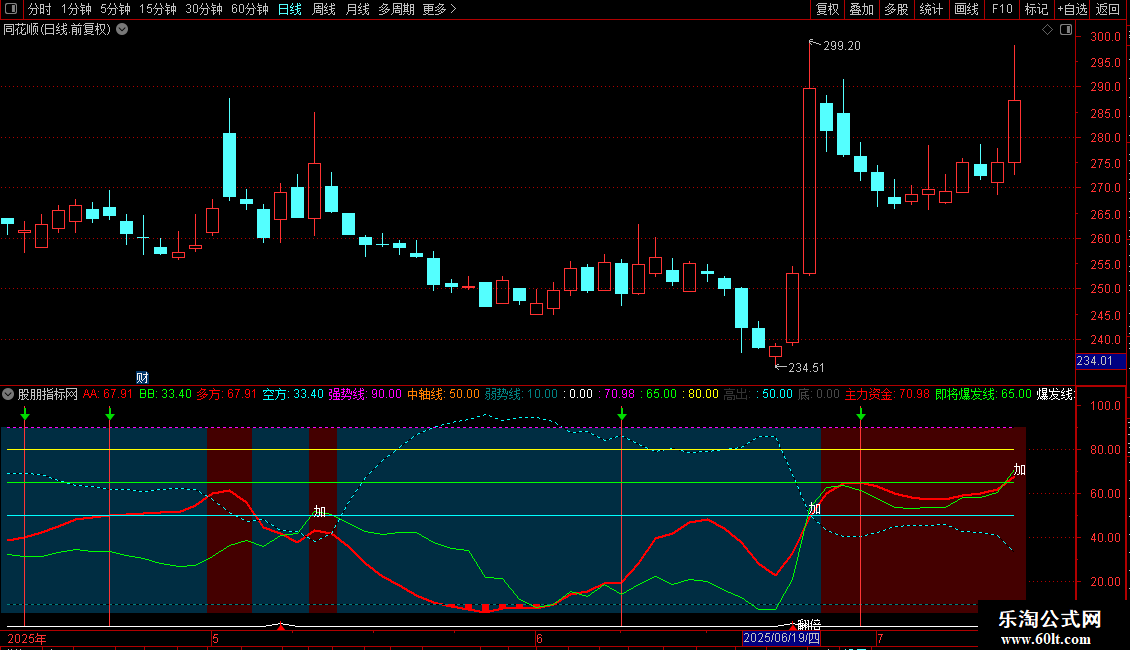Switch to 1分钟 period
Screen dimensions: 1130x650
click(x=76, y=9)
